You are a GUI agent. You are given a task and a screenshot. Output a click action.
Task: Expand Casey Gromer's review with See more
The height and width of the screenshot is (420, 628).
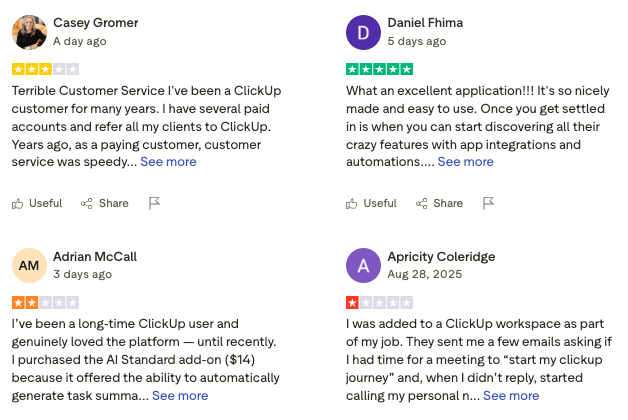point(168,161)
